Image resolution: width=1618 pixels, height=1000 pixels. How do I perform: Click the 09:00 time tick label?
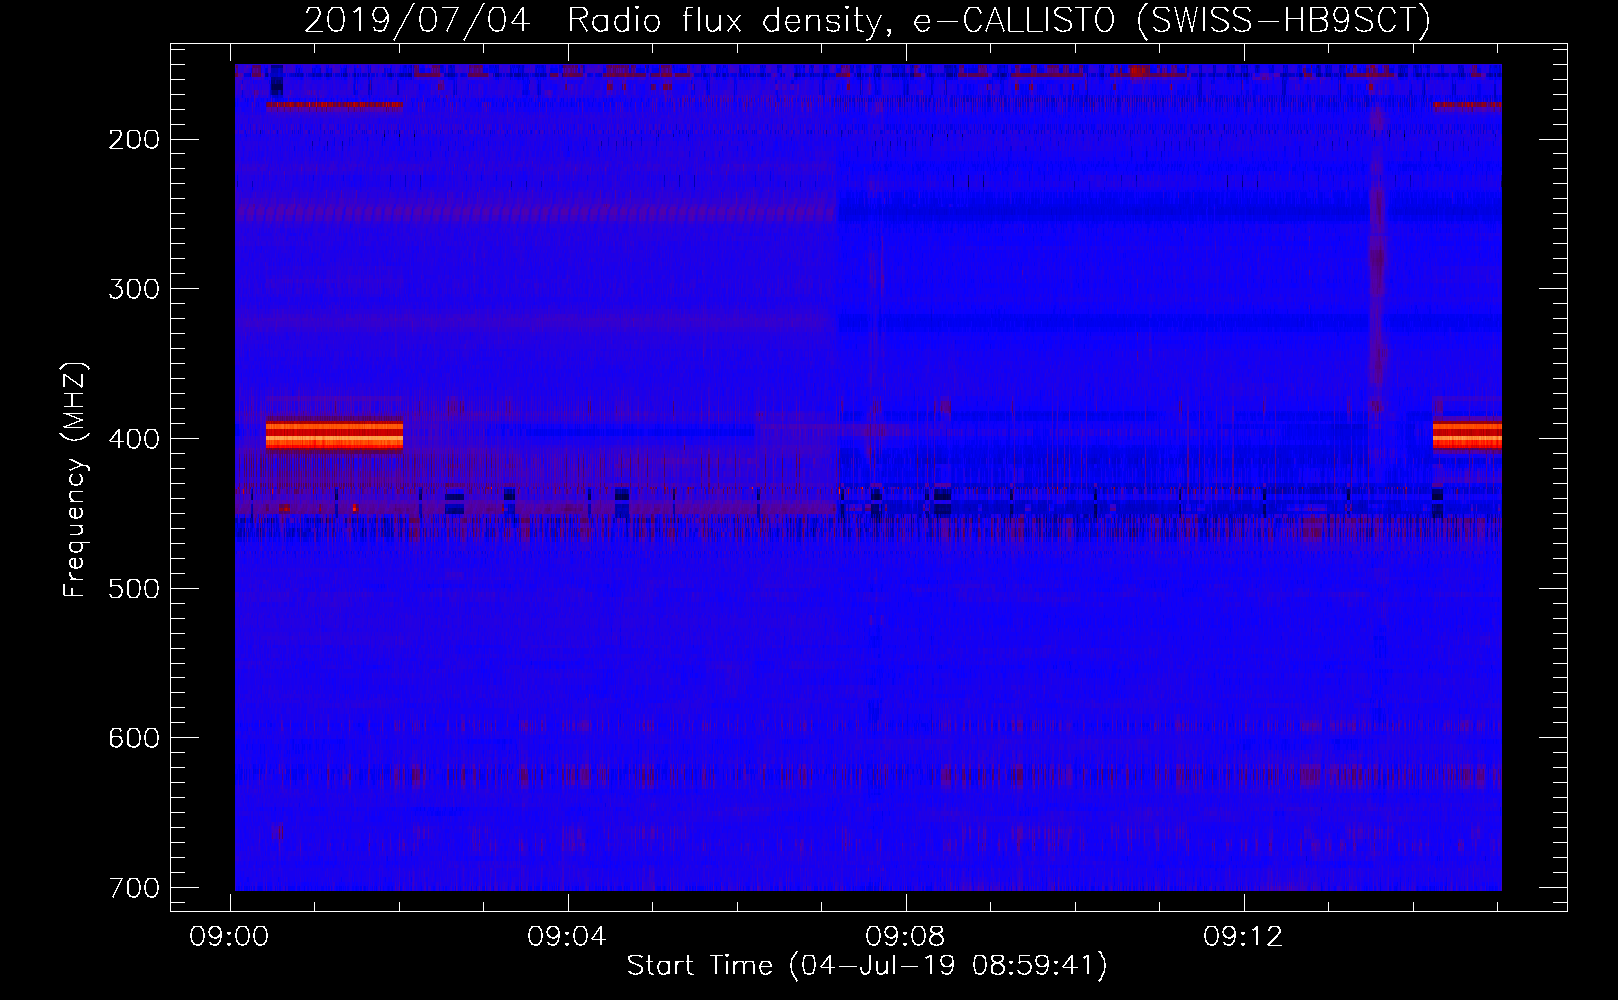(230, 936)
